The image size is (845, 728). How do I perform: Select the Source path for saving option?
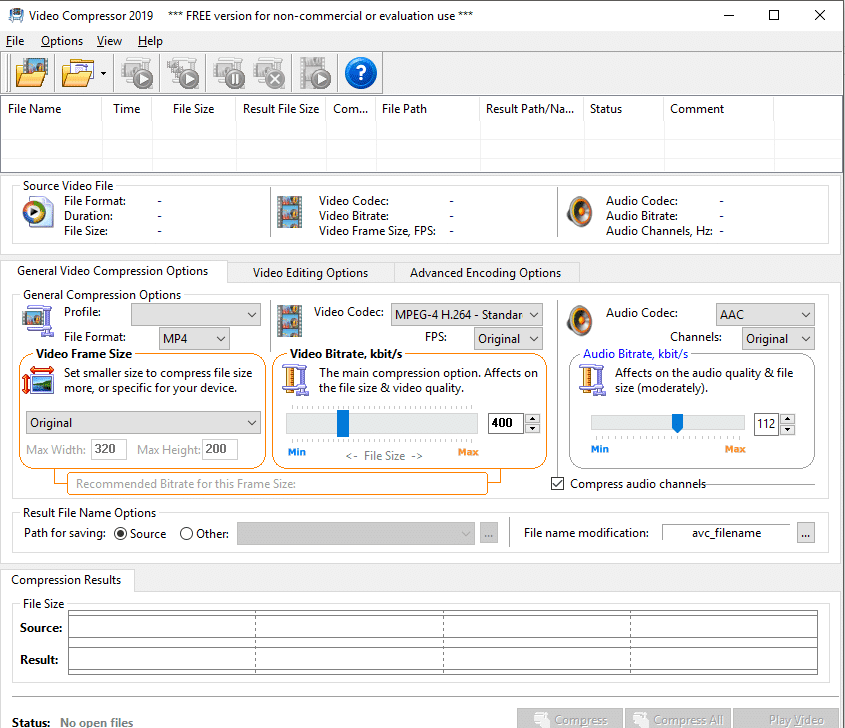(119, 533)
